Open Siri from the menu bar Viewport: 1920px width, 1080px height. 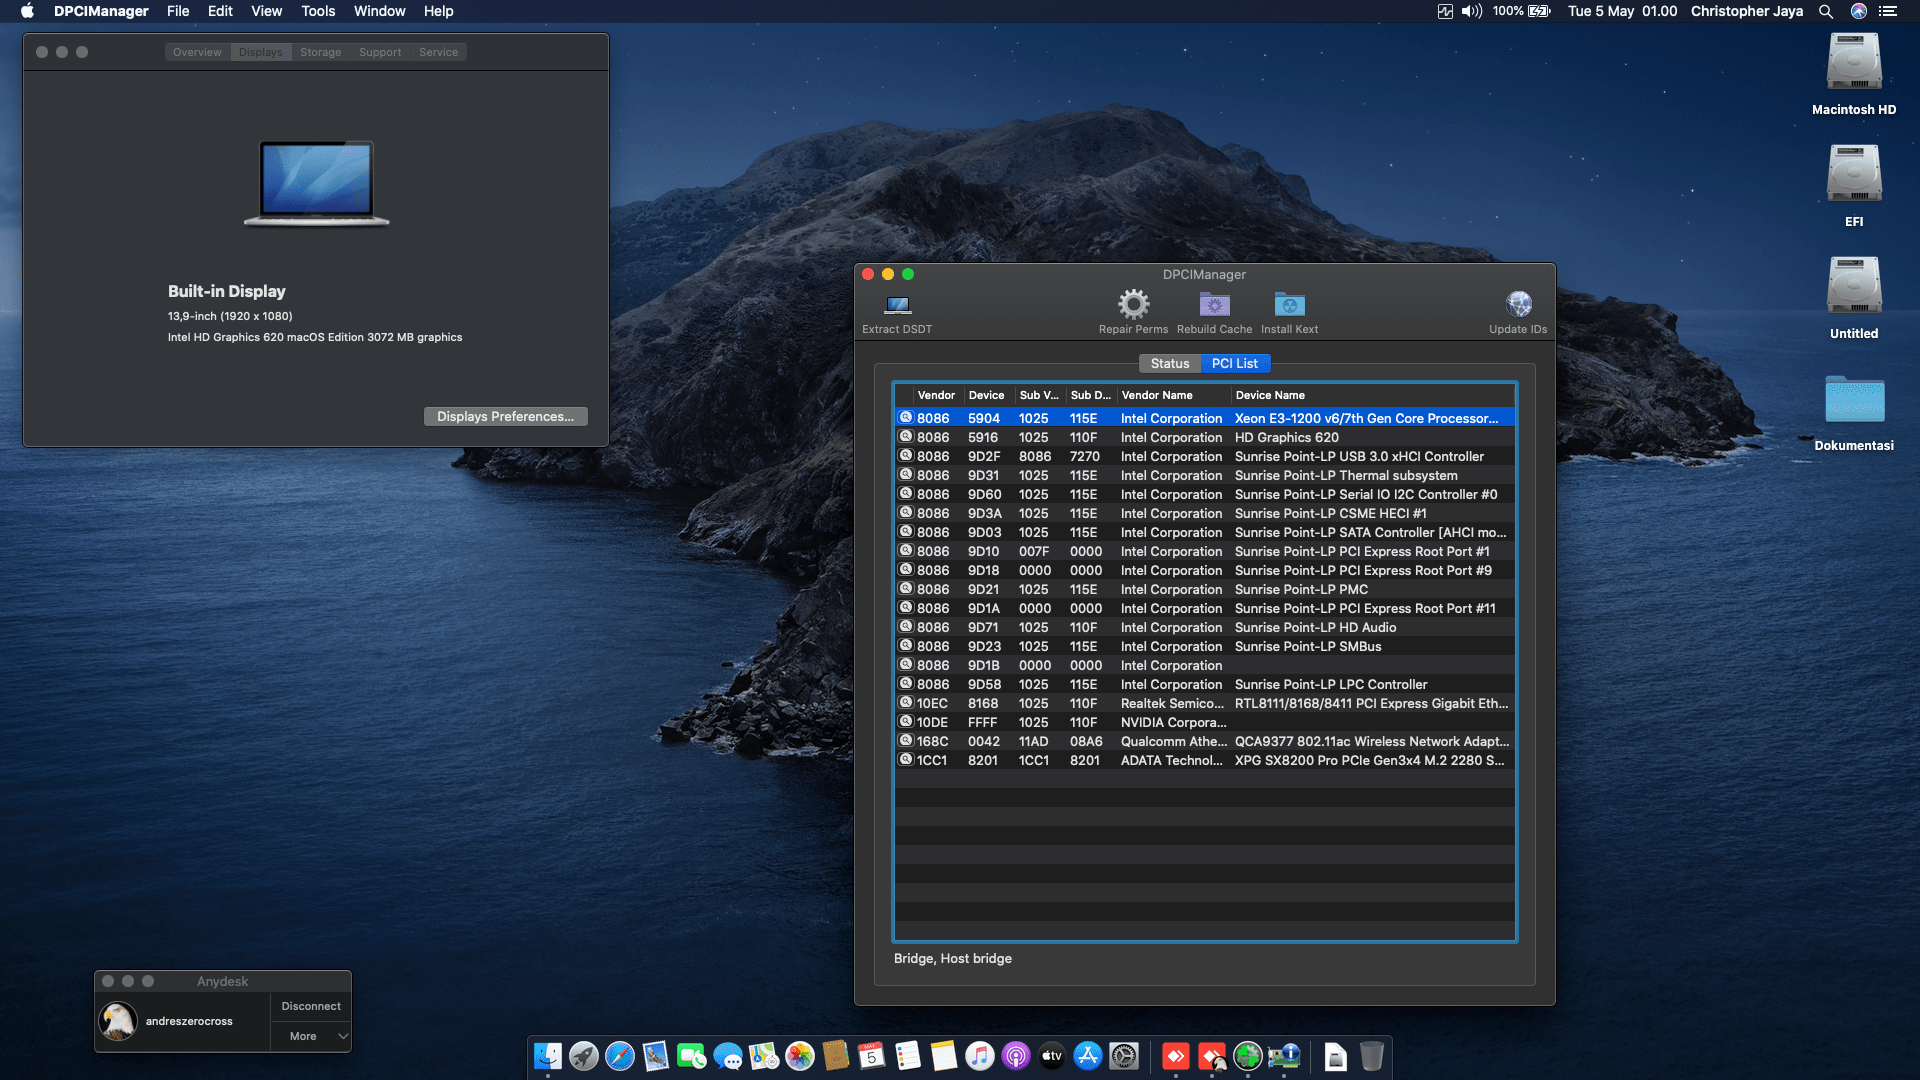point(1858,11)
